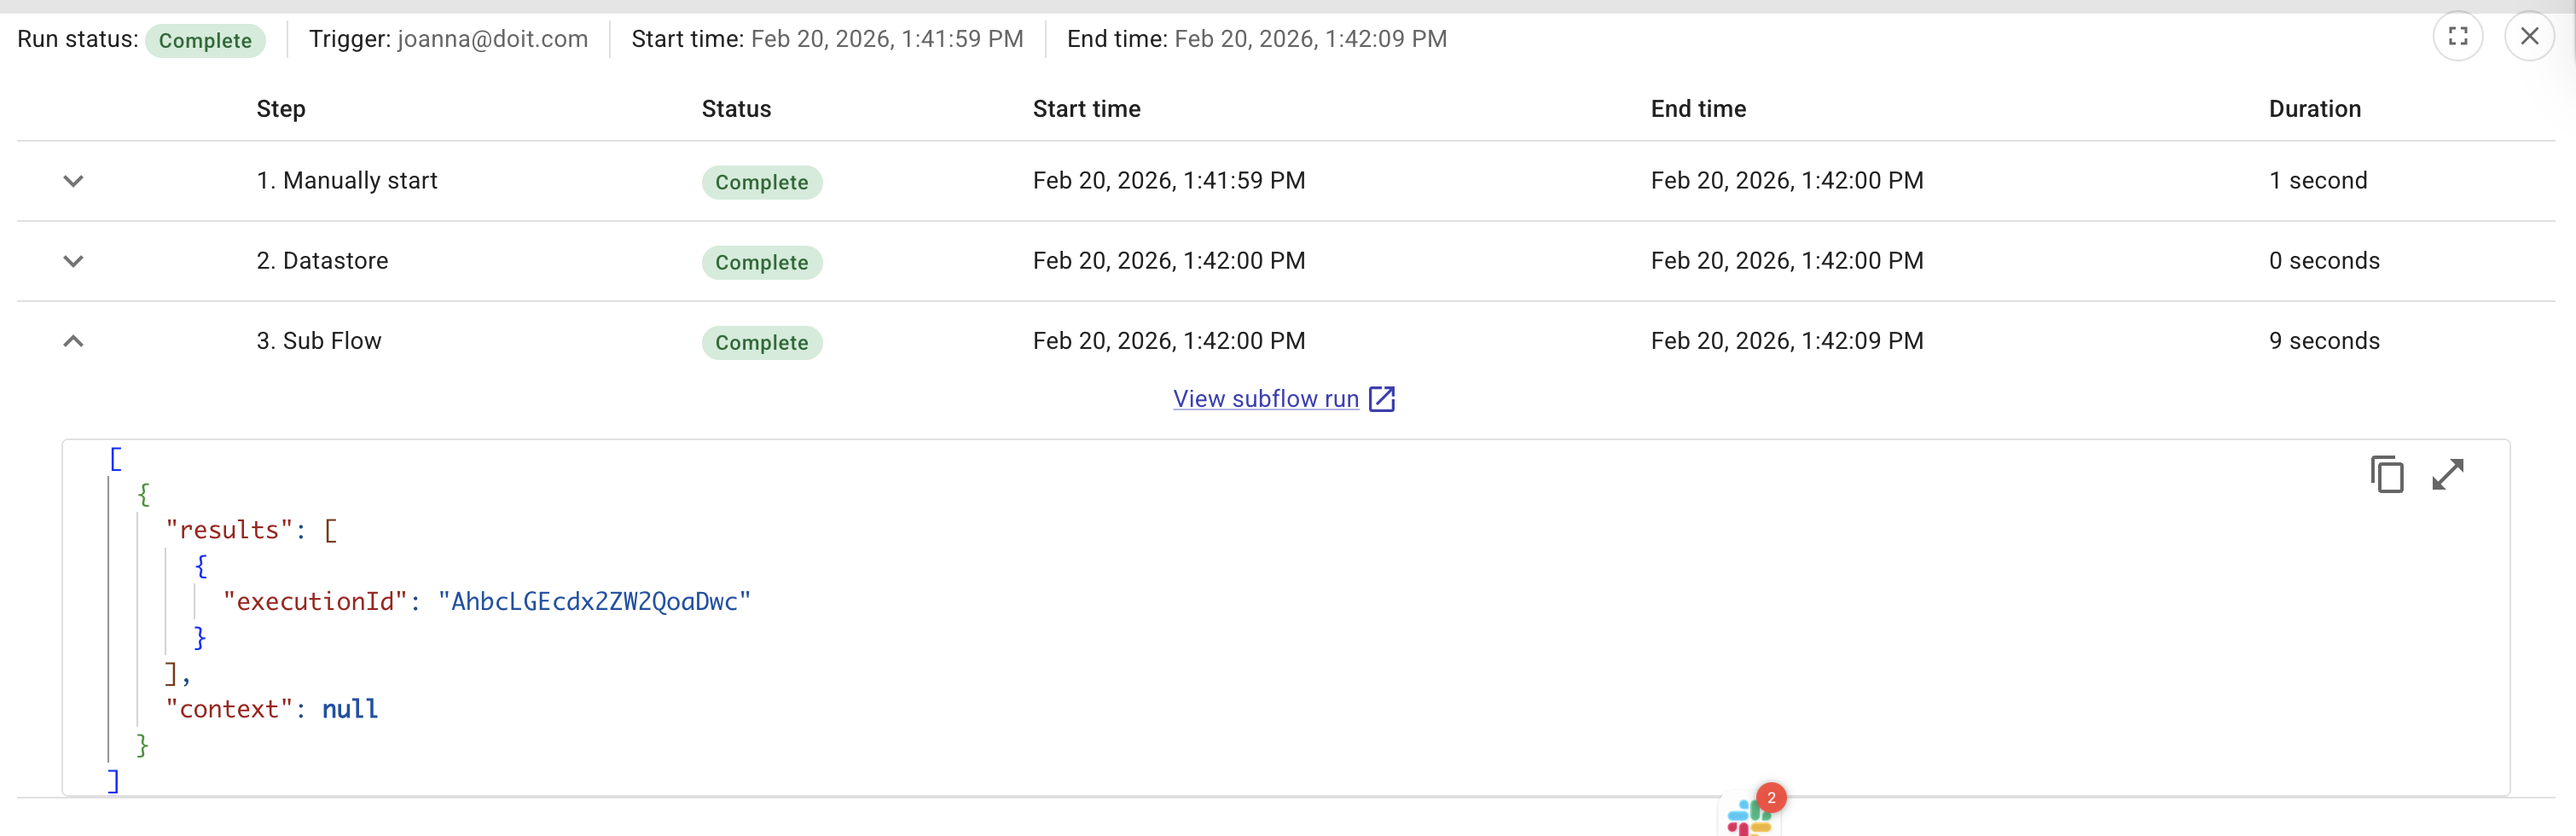Click the Complete badge on the Sub Flow step
The image size is (2576, 836).
tap(762, 342)
